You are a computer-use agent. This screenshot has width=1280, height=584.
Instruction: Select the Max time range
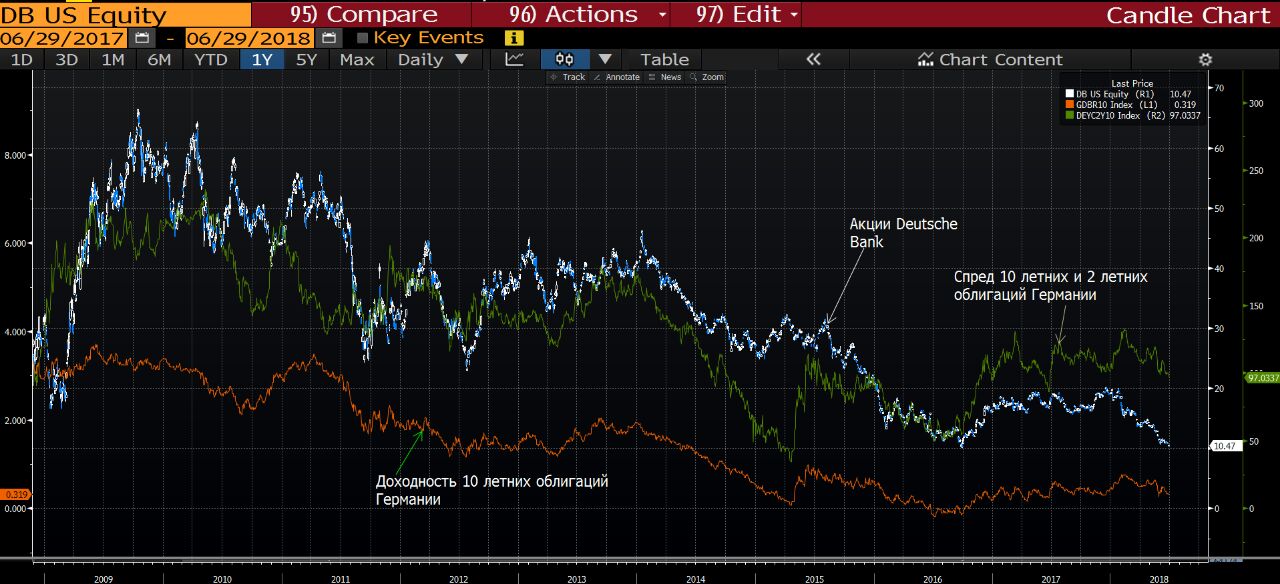tap(357, 59)
